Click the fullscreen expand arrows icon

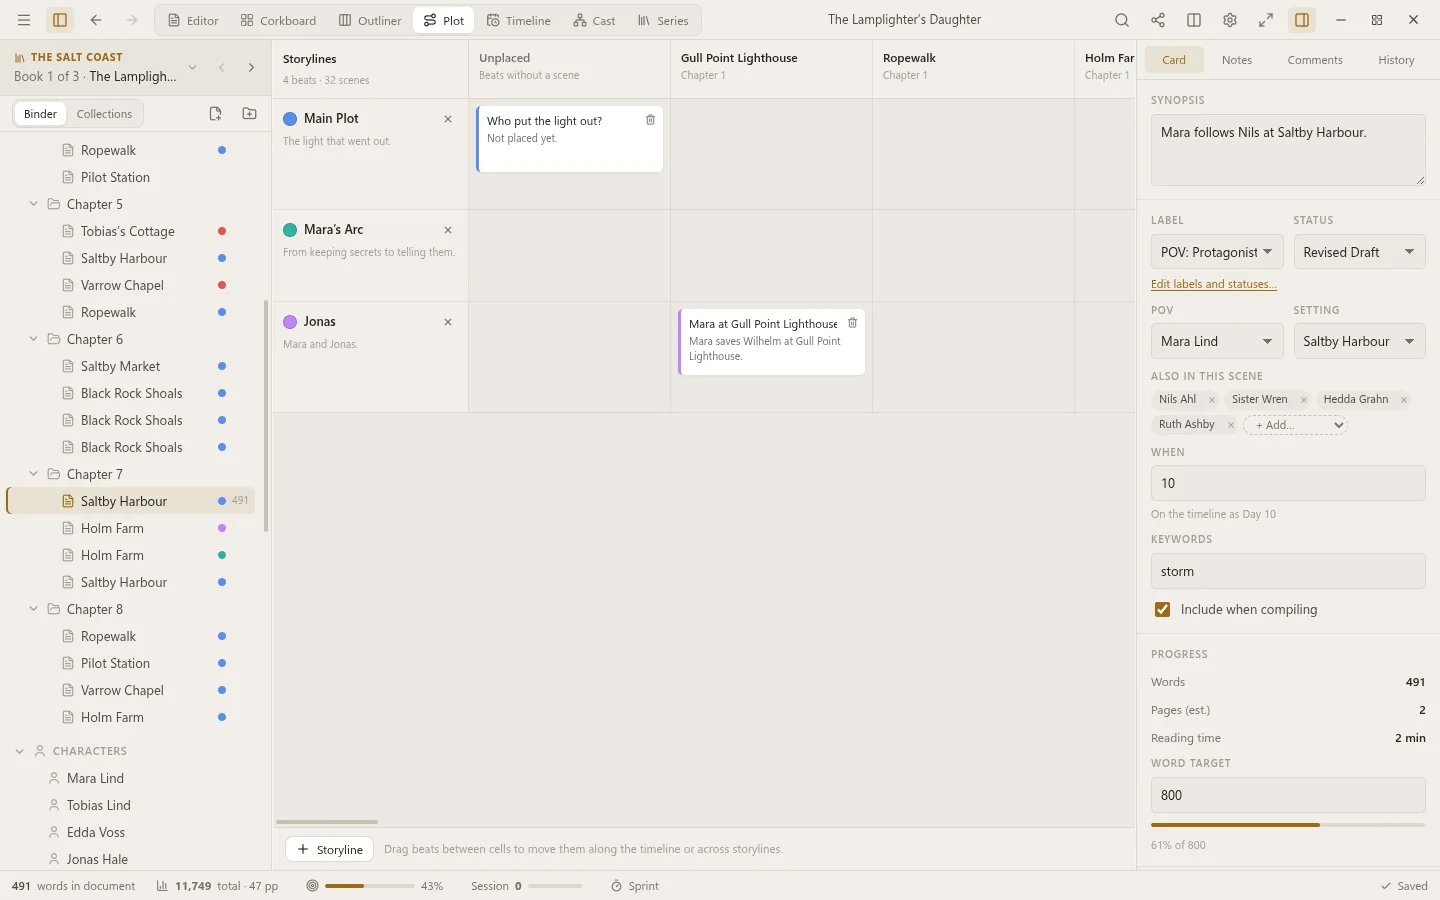[x=1266, y=20]
